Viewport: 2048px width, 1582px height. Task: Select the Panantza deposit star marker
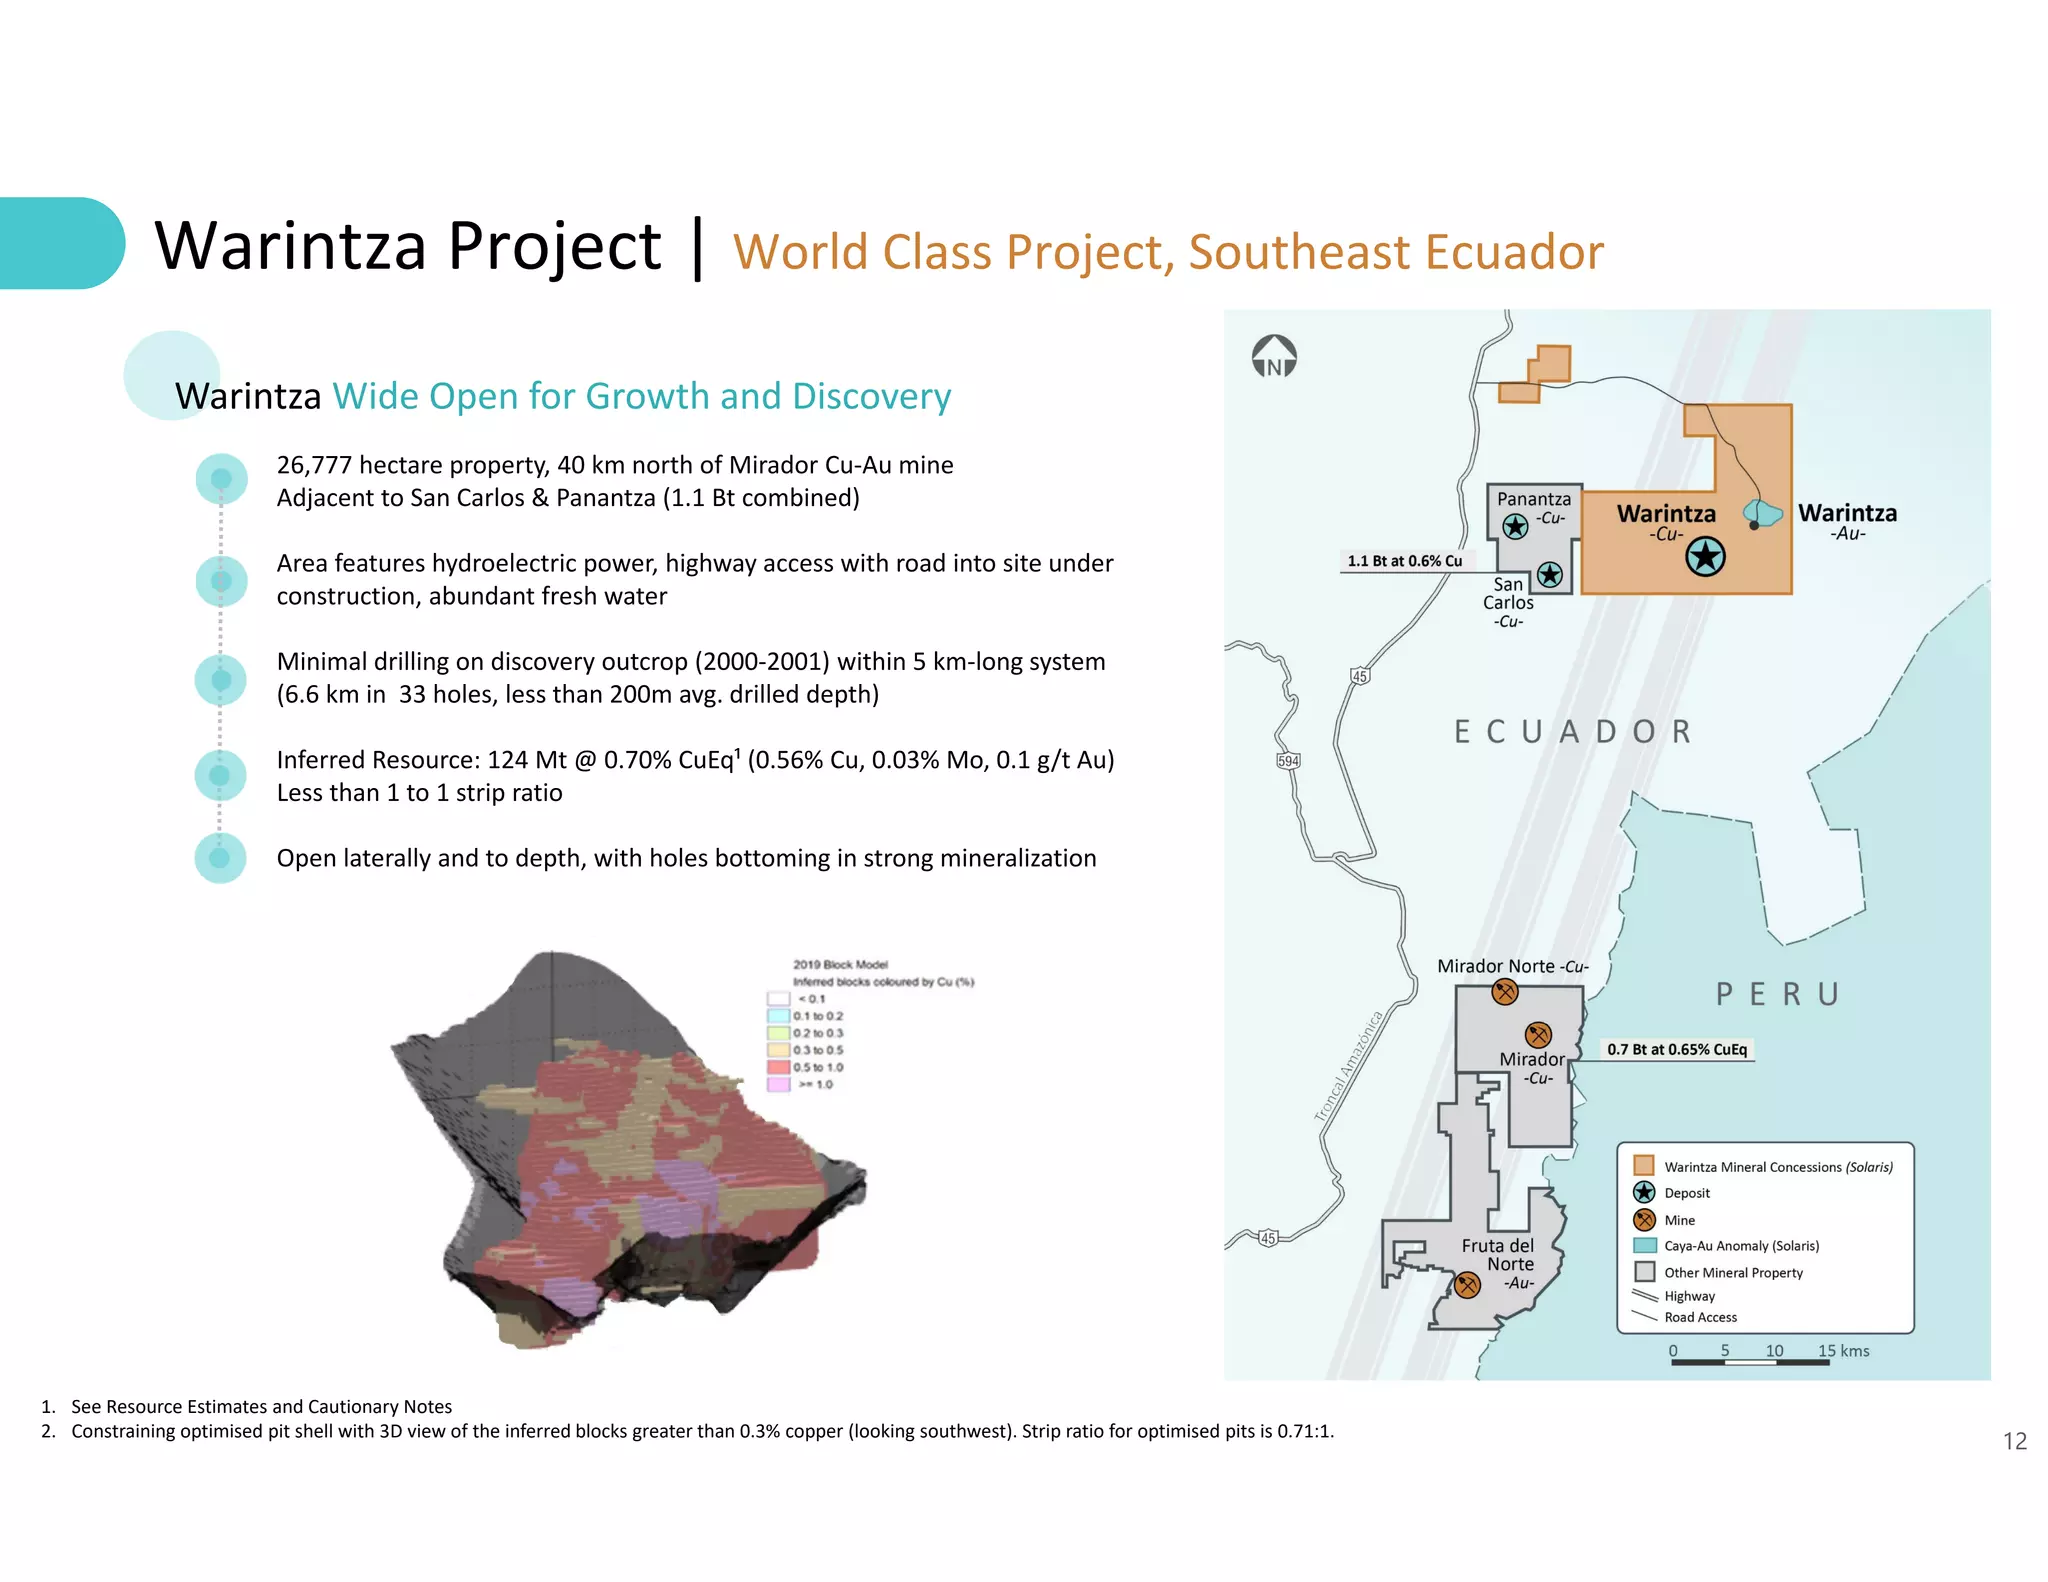[x=1515, y=526]
